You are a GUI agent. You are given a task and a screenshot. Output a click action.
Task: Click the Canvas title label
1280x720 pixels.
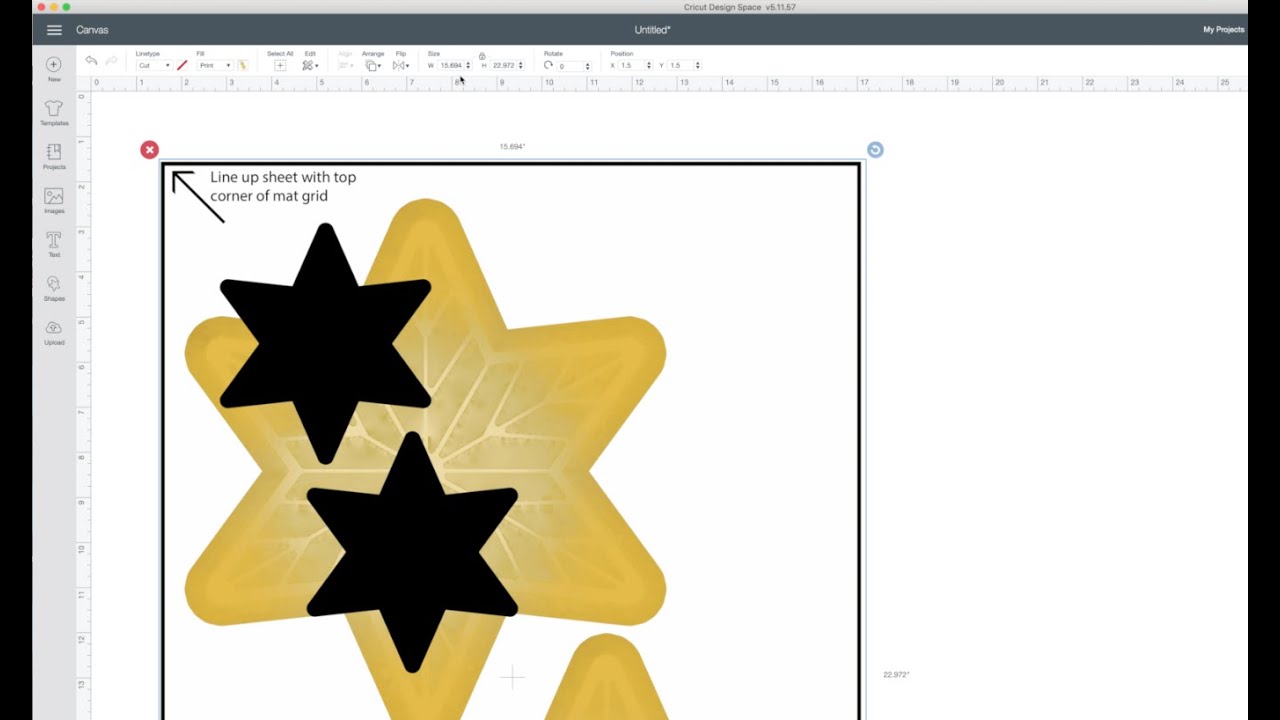92,30
